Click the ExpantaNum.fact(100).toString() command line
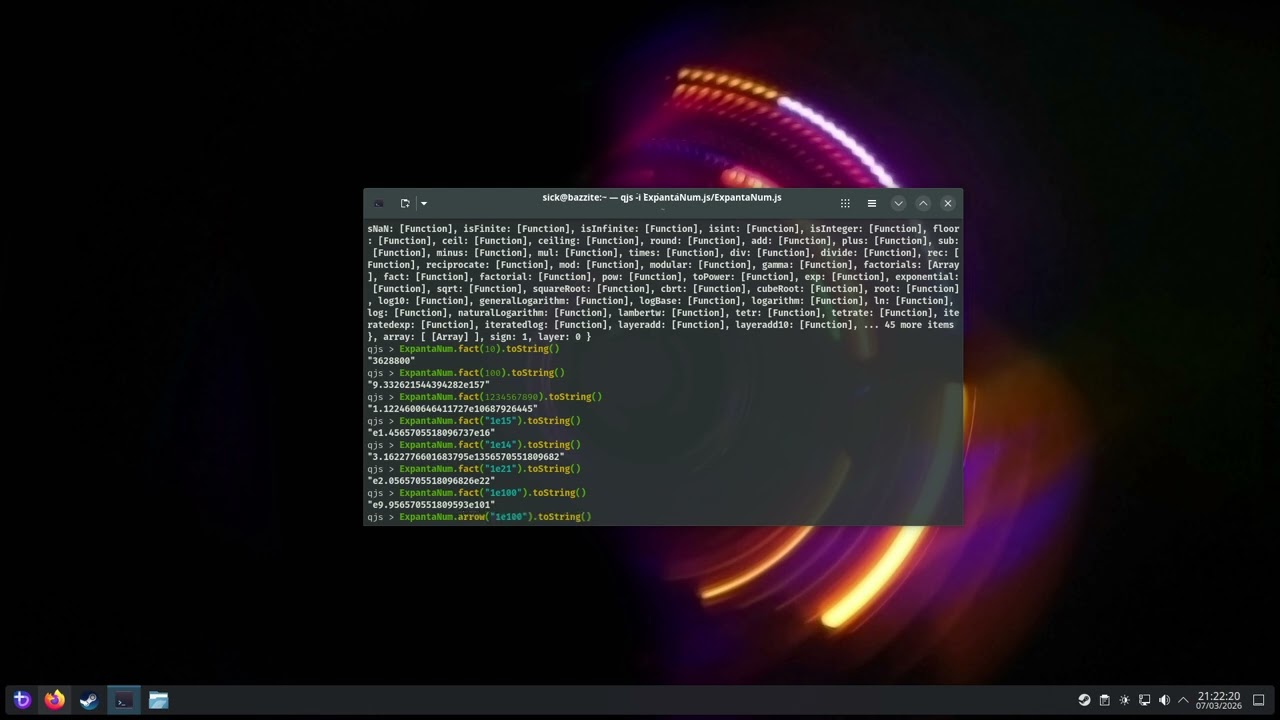This screenshot has height=720, width=1280. click(x=466, y=373)
